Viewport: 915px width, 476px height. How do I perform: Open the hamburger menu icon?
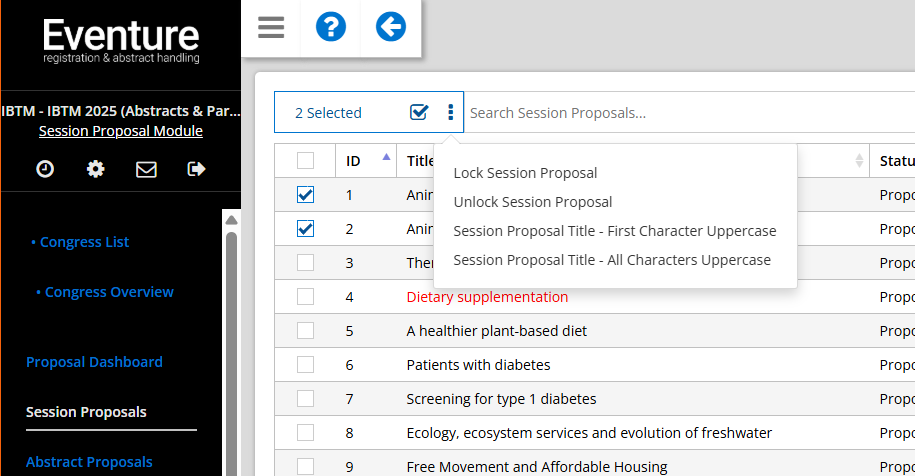click(271, 27)
